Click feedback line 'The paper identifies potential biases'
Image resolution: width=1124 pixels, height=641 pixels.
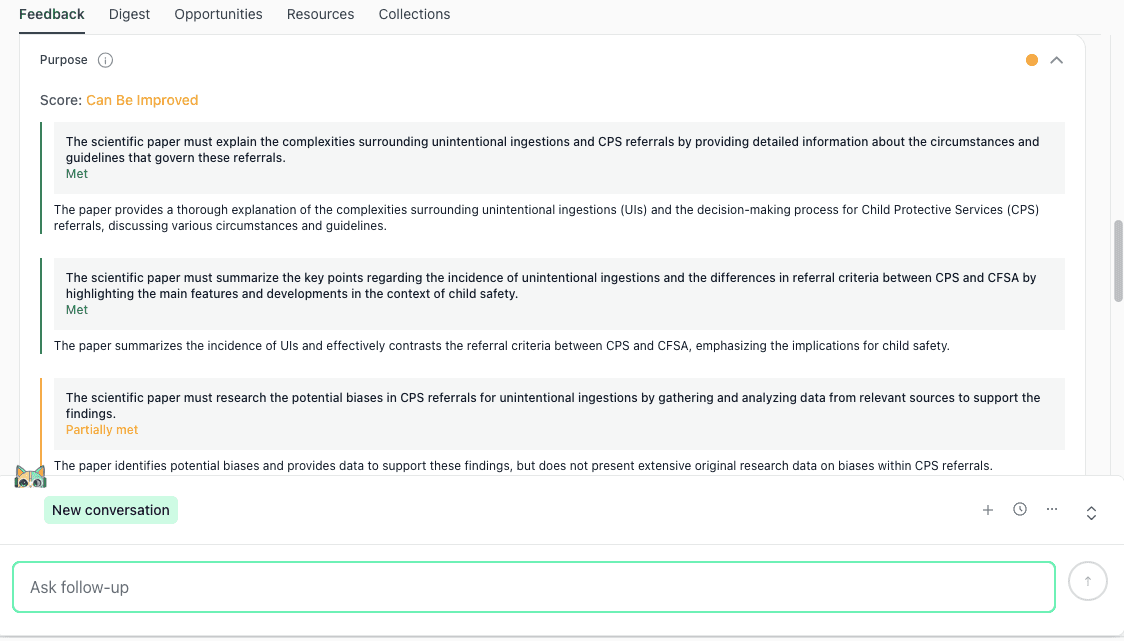[523, 466]
